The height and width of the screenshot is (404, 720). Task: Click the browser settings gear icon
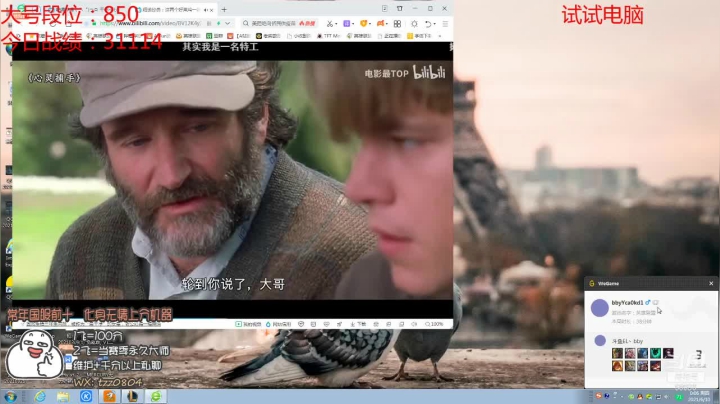[x=414, y=23]
